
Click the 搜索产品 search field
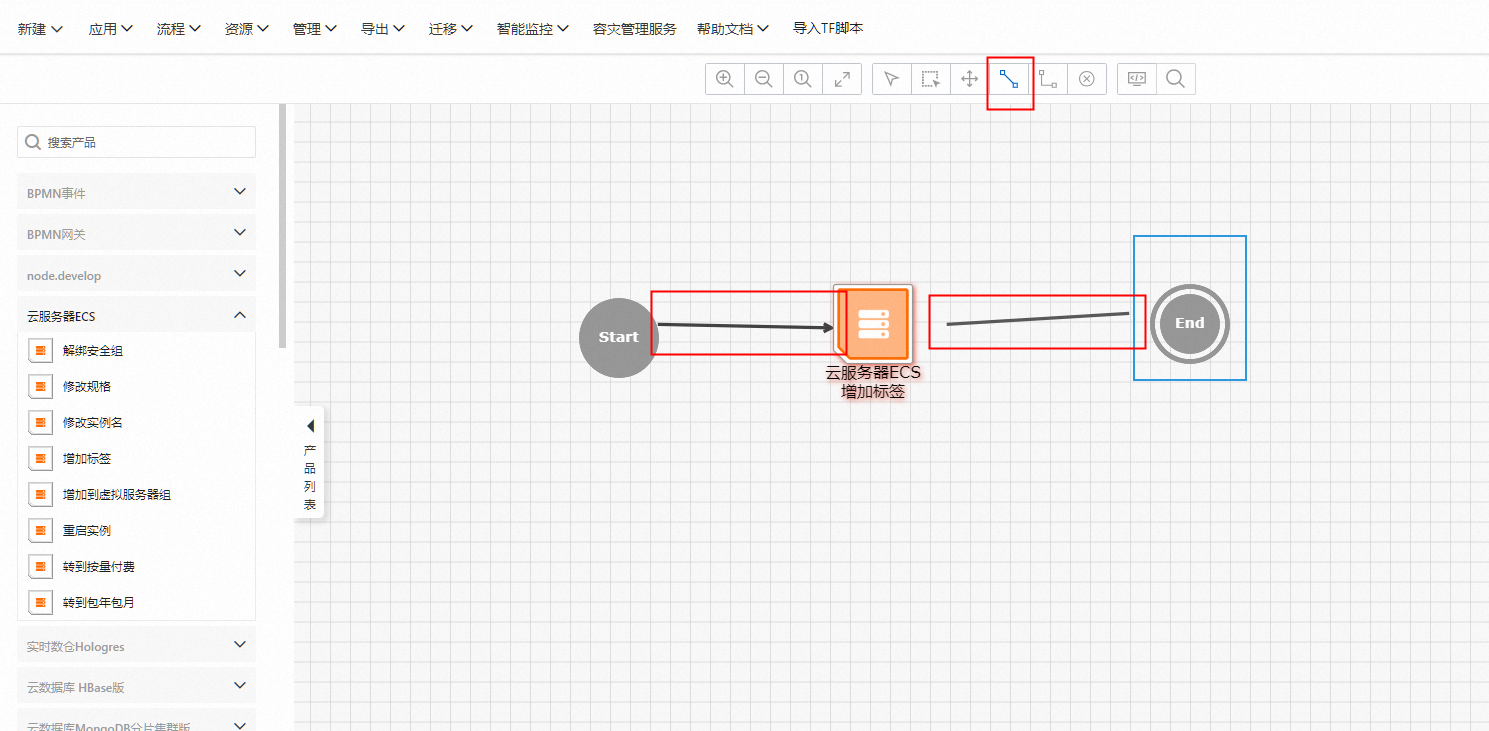(136, 142)
